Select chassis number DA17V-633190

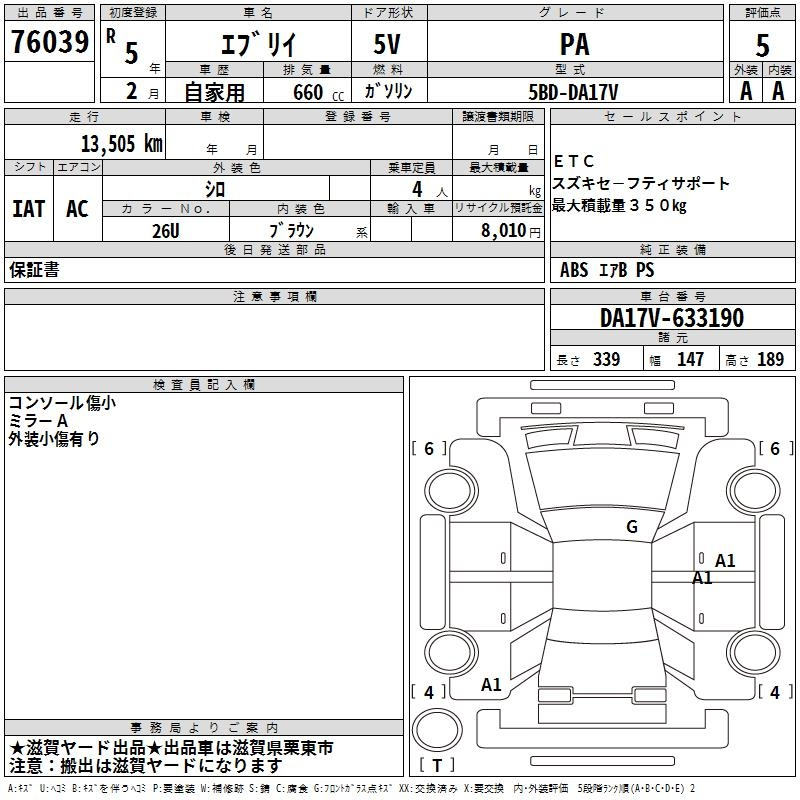pyautogui.click(x=672, y=317)
